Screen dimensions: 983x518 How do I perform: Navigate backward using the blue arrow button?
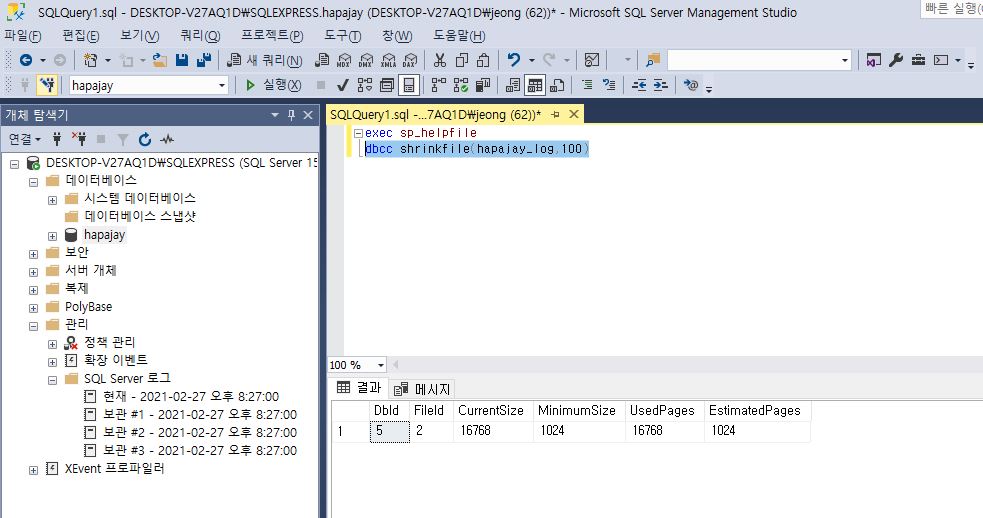click(26, 60)
